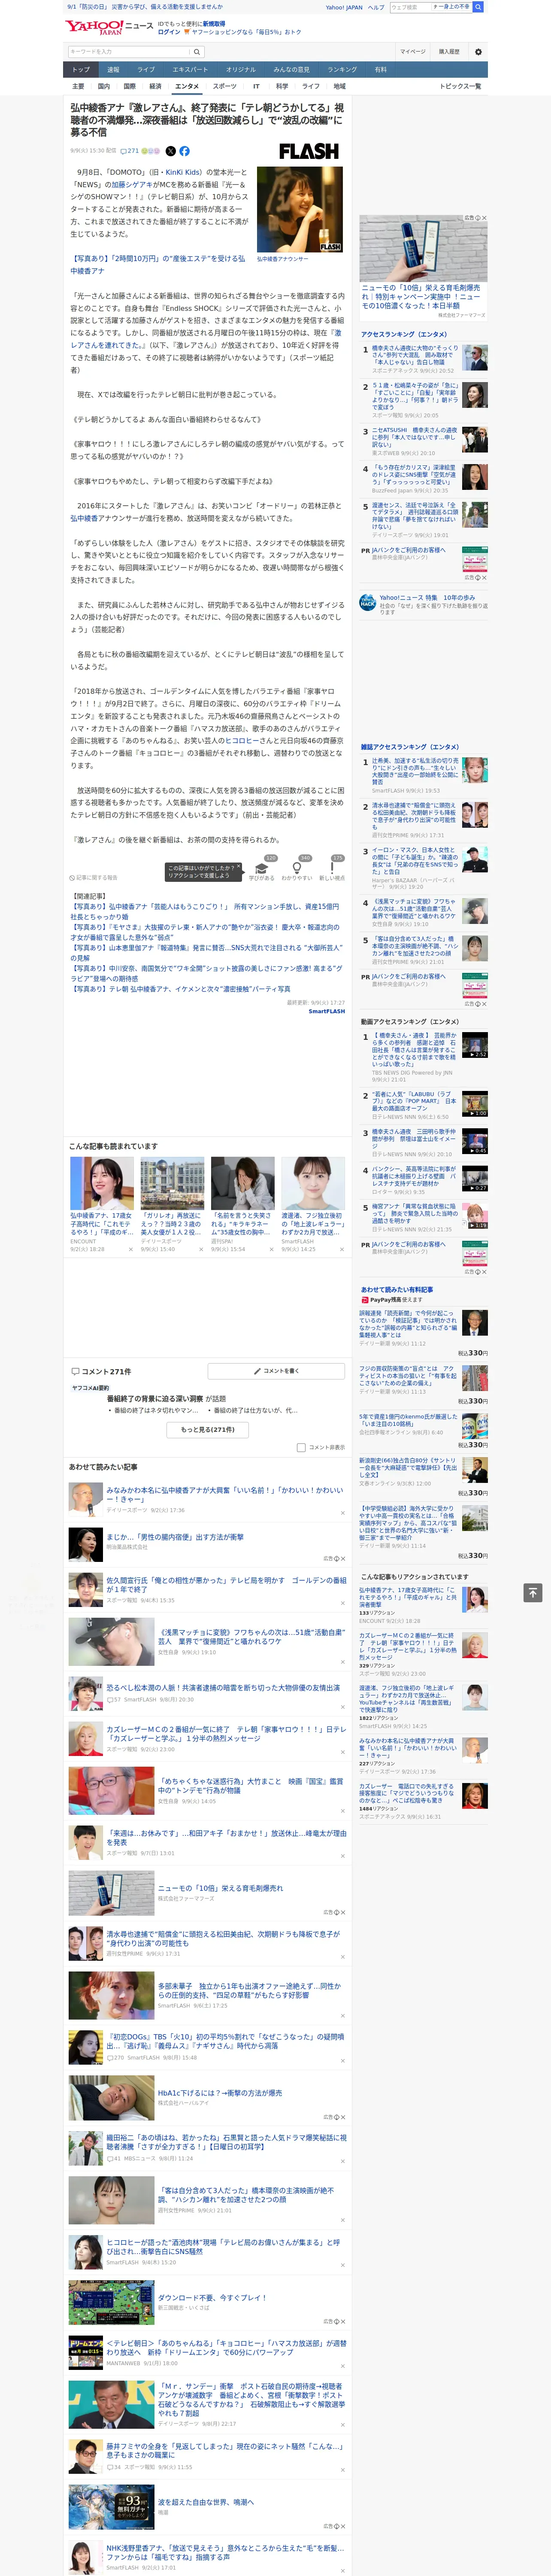Click the わかりやすい lightbulb reaction icon

click(296, 868)
